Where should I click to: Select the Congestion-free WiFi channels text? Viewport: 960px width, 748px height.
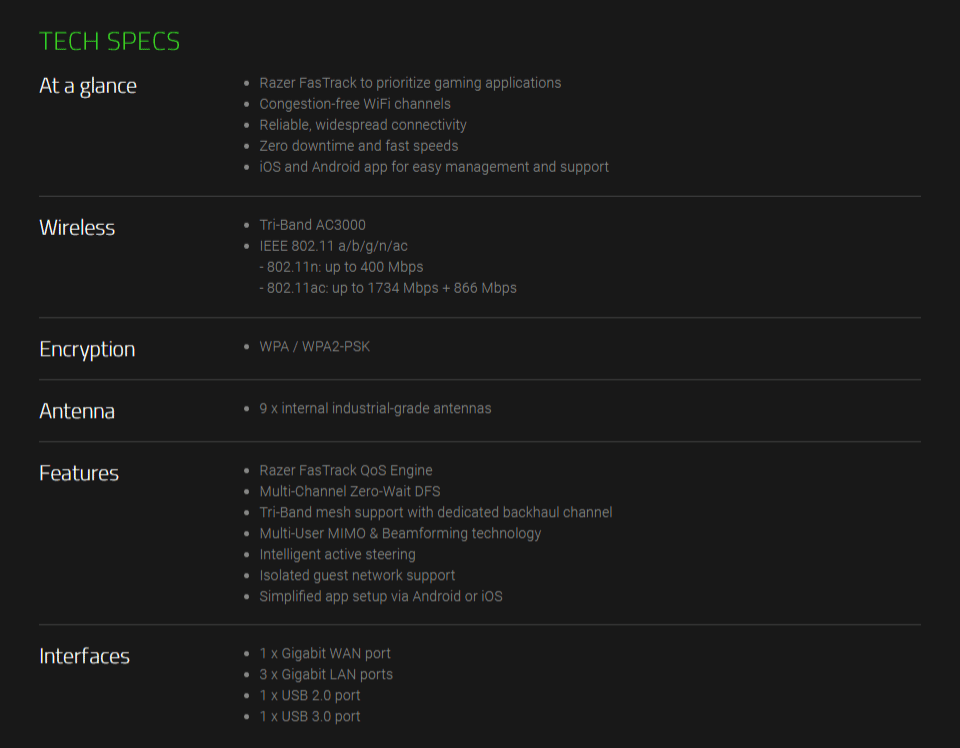(x=355, y=104)
